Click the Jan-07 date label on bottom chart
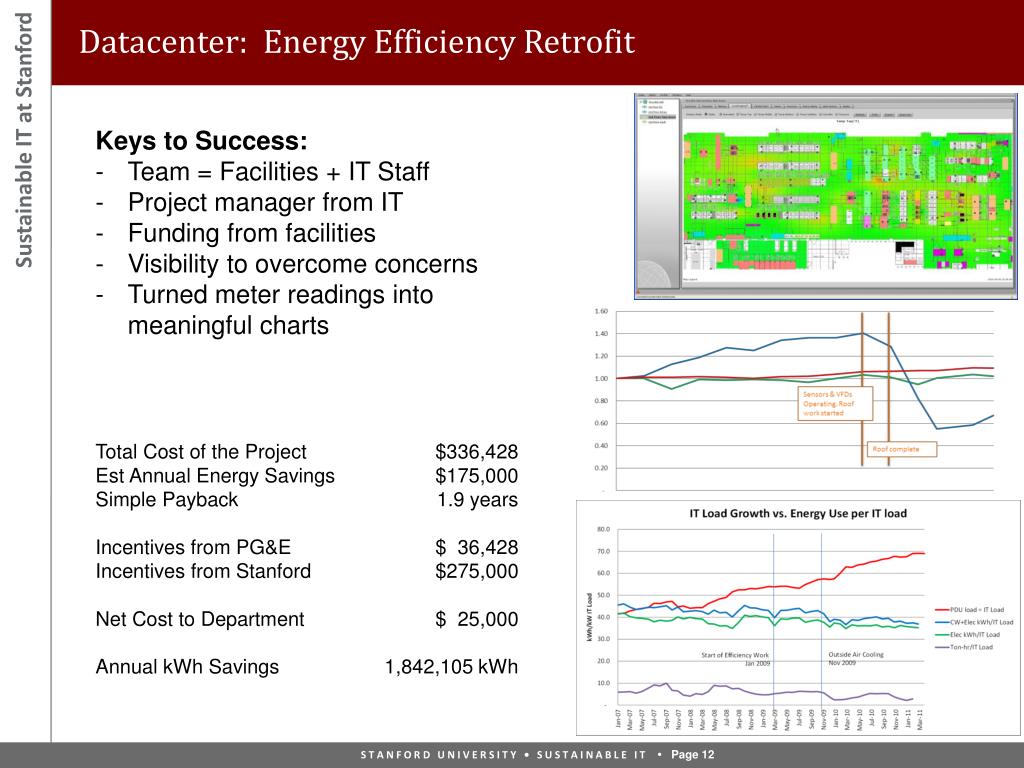The height and width of the screenshot is (768, 1024). pos(618,718)
